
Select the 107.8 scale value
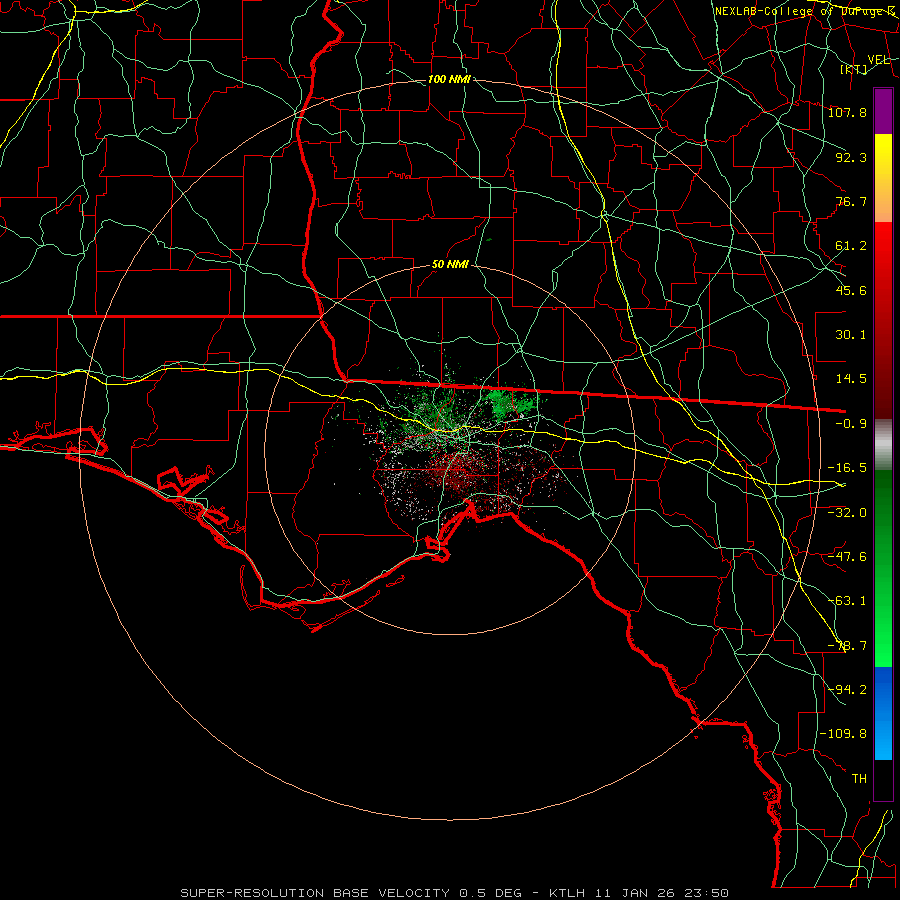click(847, 112)
